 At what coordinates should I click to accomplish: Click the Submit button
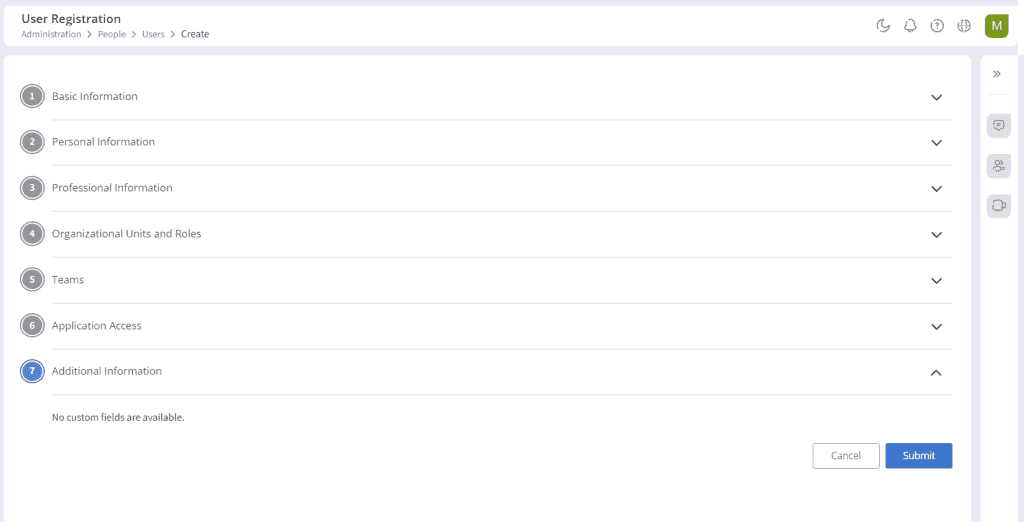tap(919, 456)
